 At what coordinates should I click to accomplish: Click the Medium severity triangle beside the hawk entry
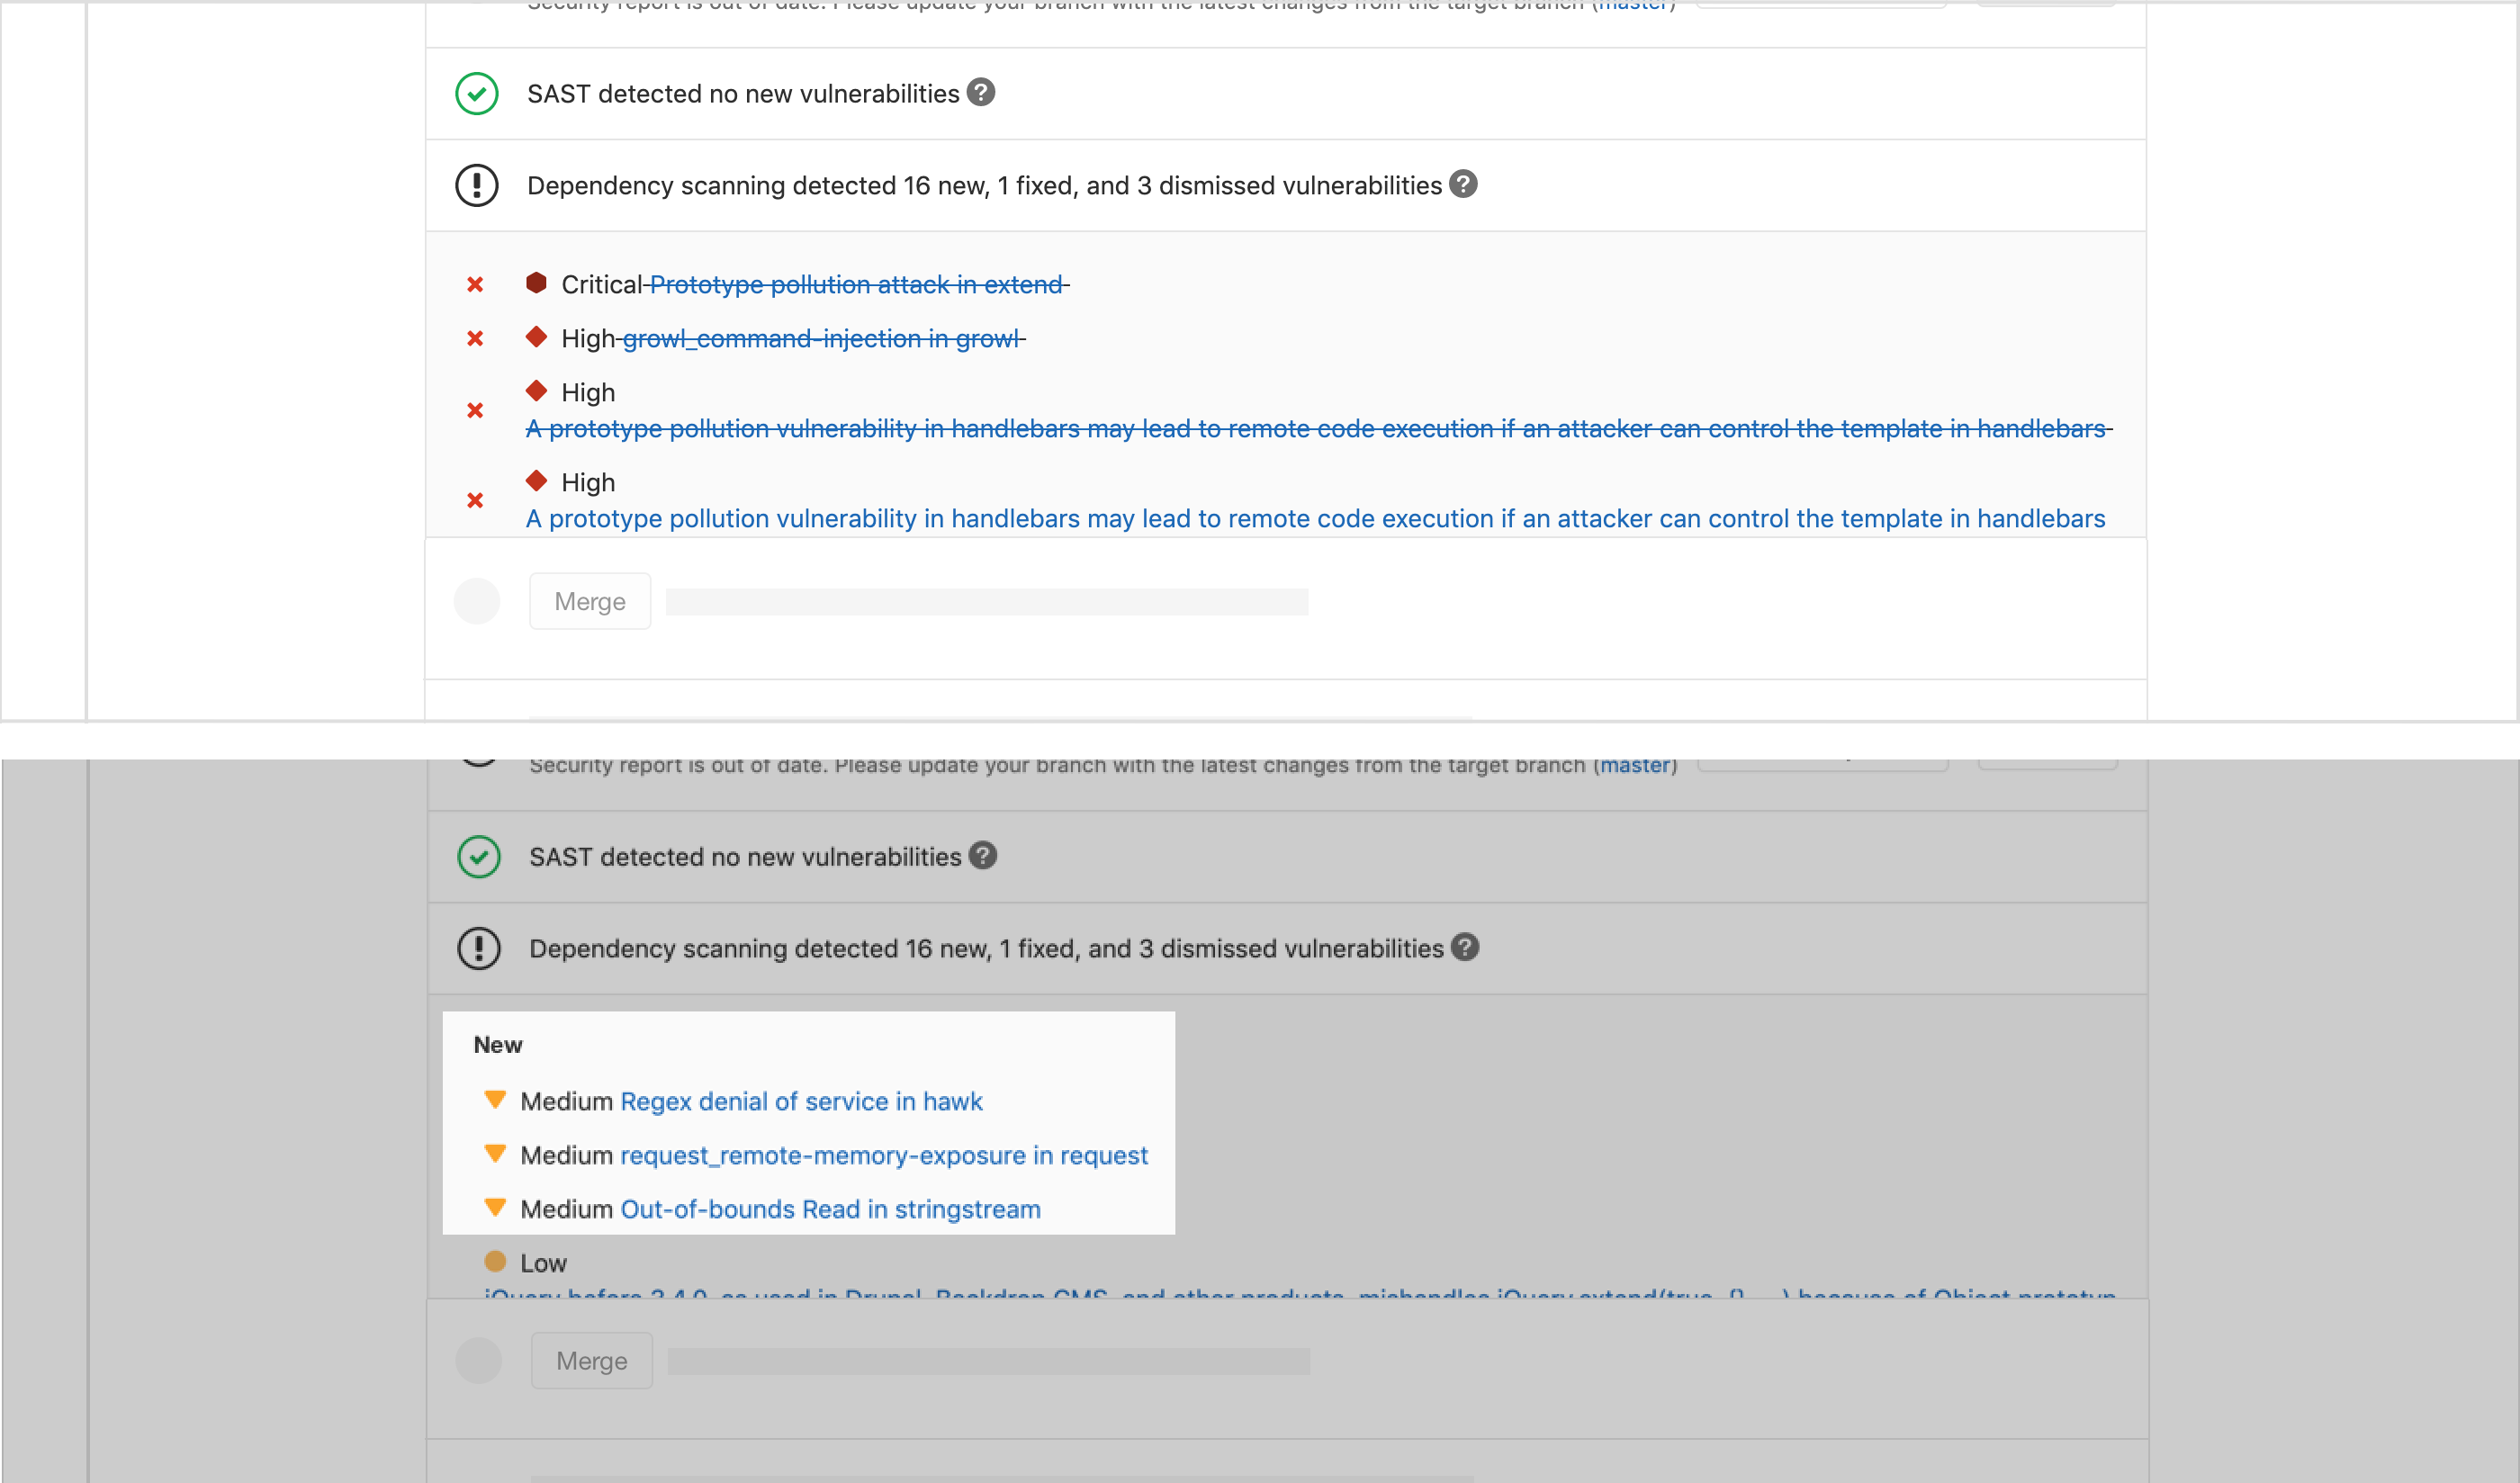coord(495,1100)
